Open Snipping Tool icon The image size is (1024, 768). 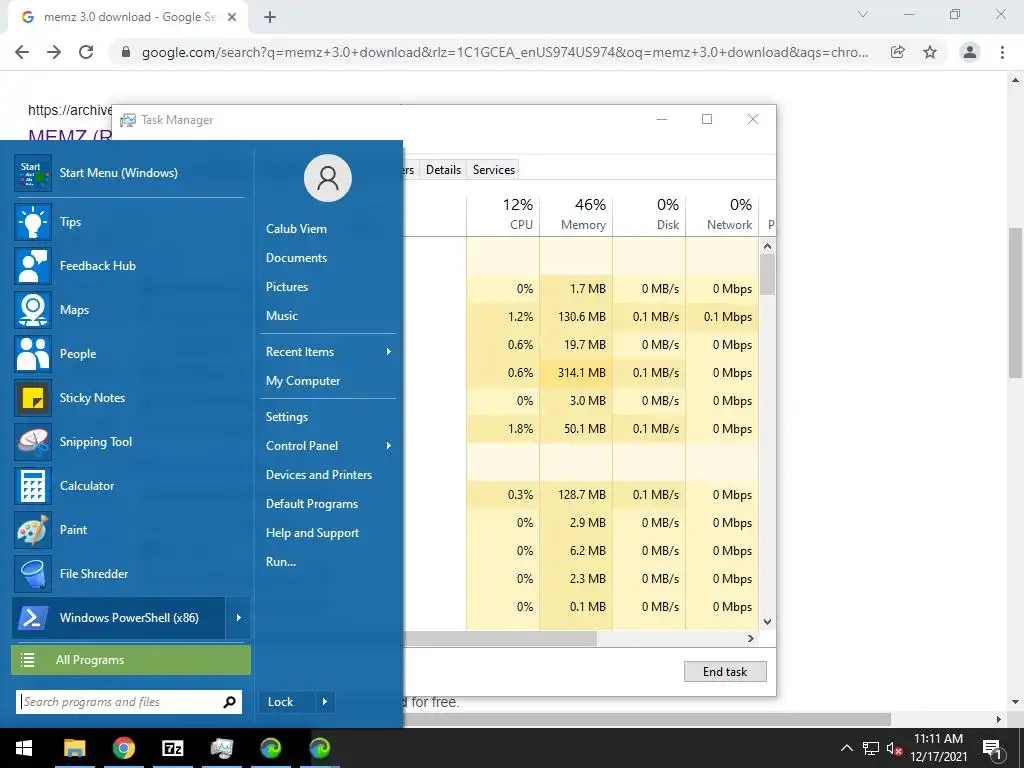[x=33, y=442]
